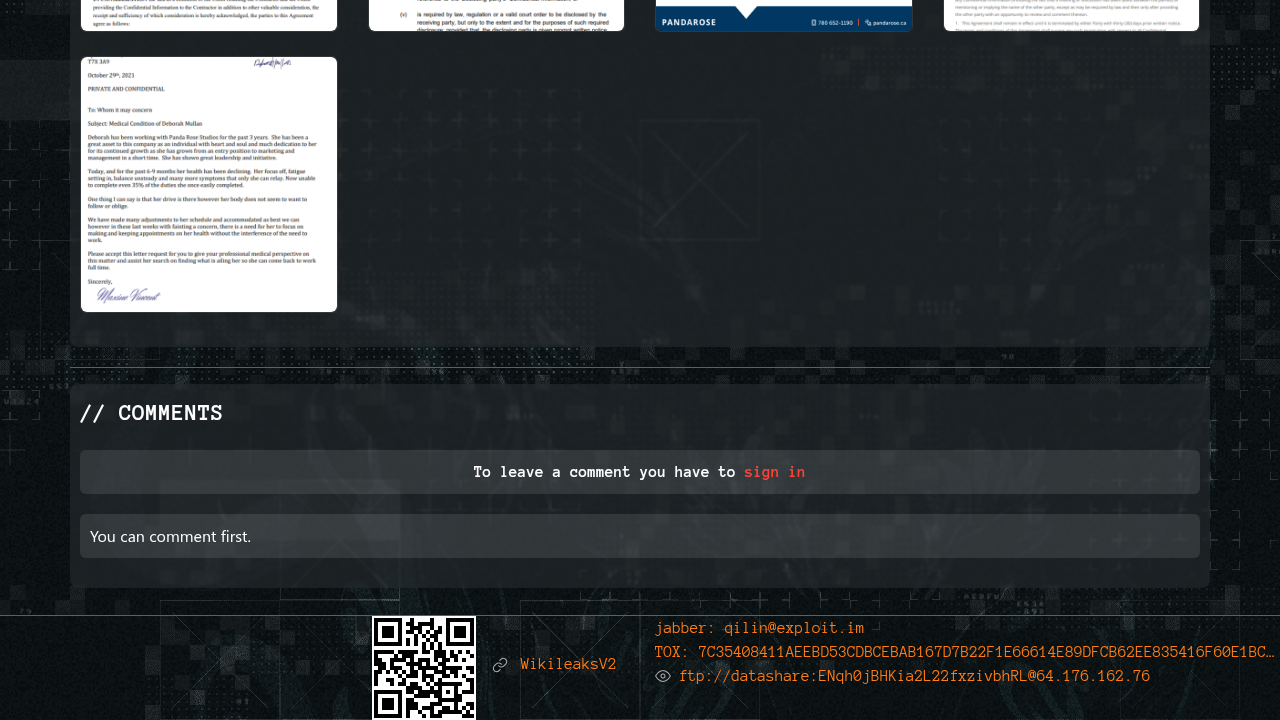Viewport: 1280px width, 720px height.
Task: Open the top-left agreement document thumbnail
Action: [209, 15]
